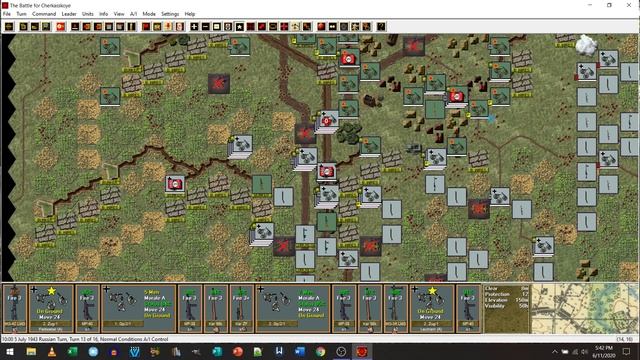This screenshot has width=640, height=360.
Task: Open PowerPoint from the taskbar
Action: coord(238,351)
